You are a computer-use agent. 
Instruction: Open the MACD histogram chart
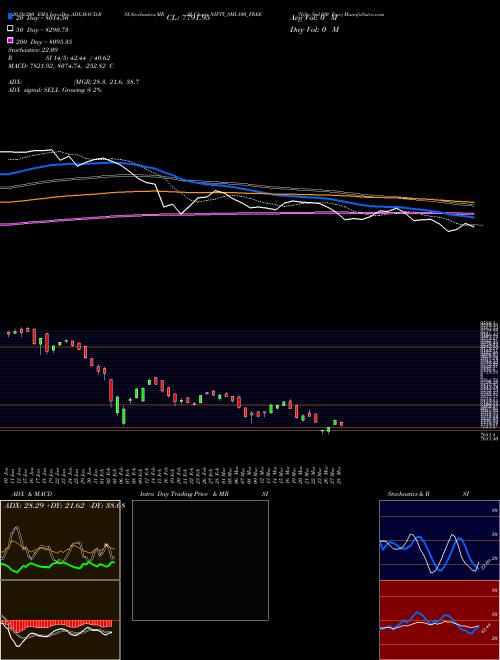(60, 620)
